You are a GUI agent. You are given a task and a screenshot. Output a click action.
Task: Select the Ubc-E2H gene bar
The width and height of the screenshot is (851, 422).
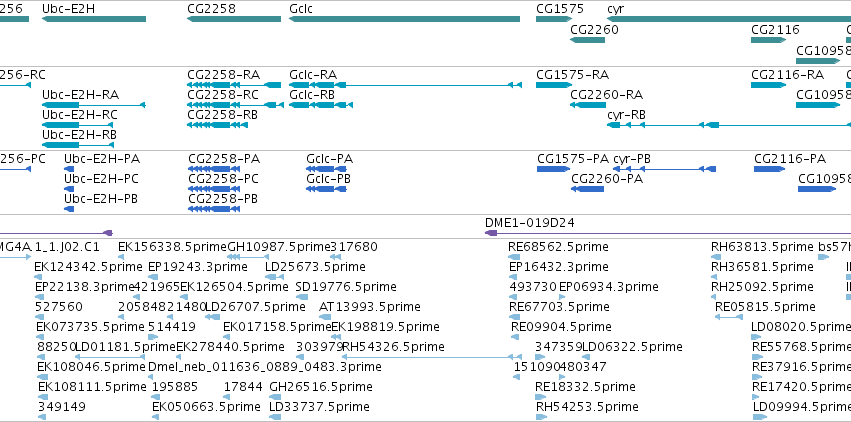click(94, 19)
